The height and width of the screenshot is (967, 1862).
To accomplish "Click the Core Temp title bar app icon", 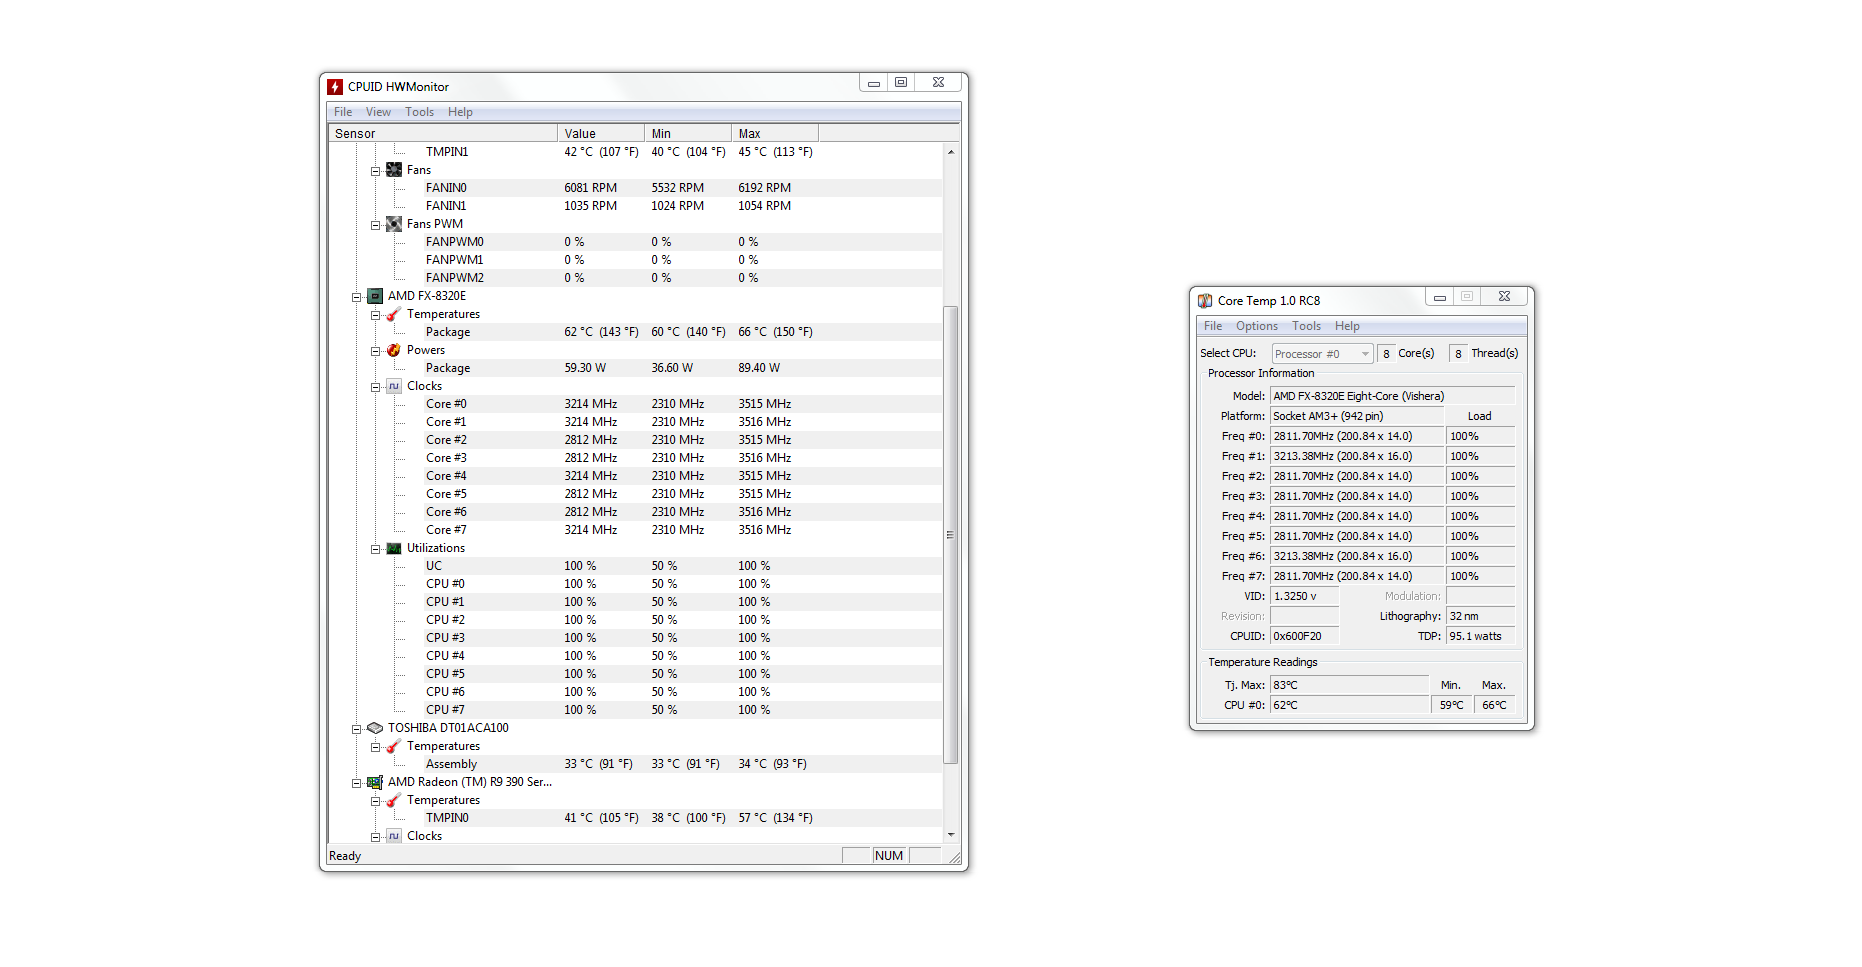I will pyautogui.click(x=1205, y=301).
